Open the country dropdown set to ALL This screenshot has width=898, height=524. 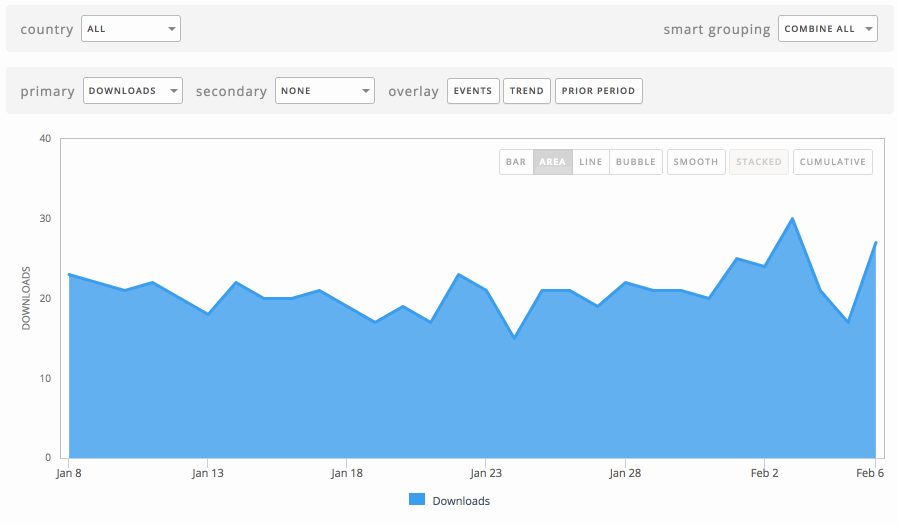click(x=131, y=29)
